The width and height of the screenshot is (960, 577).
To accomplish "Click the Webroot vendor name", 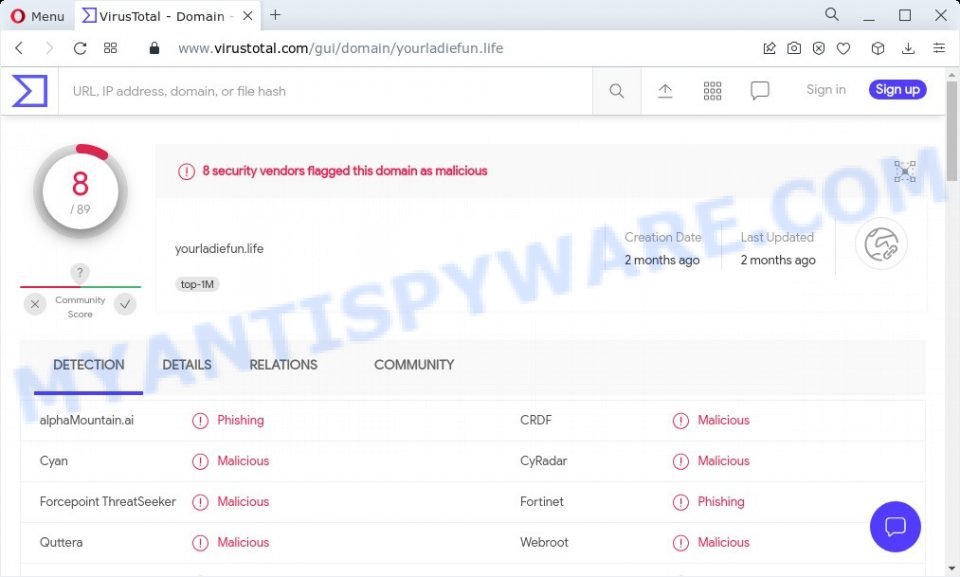I will (544, 543).
